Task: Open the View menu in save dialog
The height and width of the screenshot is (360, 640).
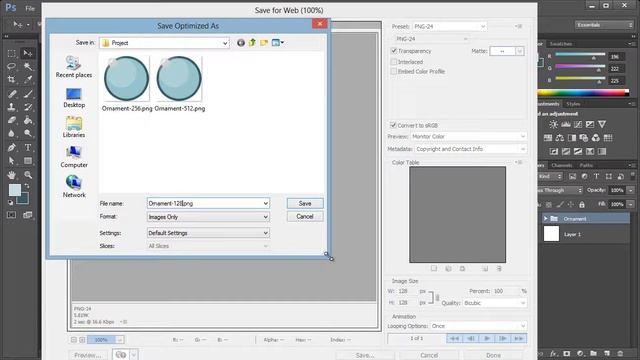Action: [278, 42]
